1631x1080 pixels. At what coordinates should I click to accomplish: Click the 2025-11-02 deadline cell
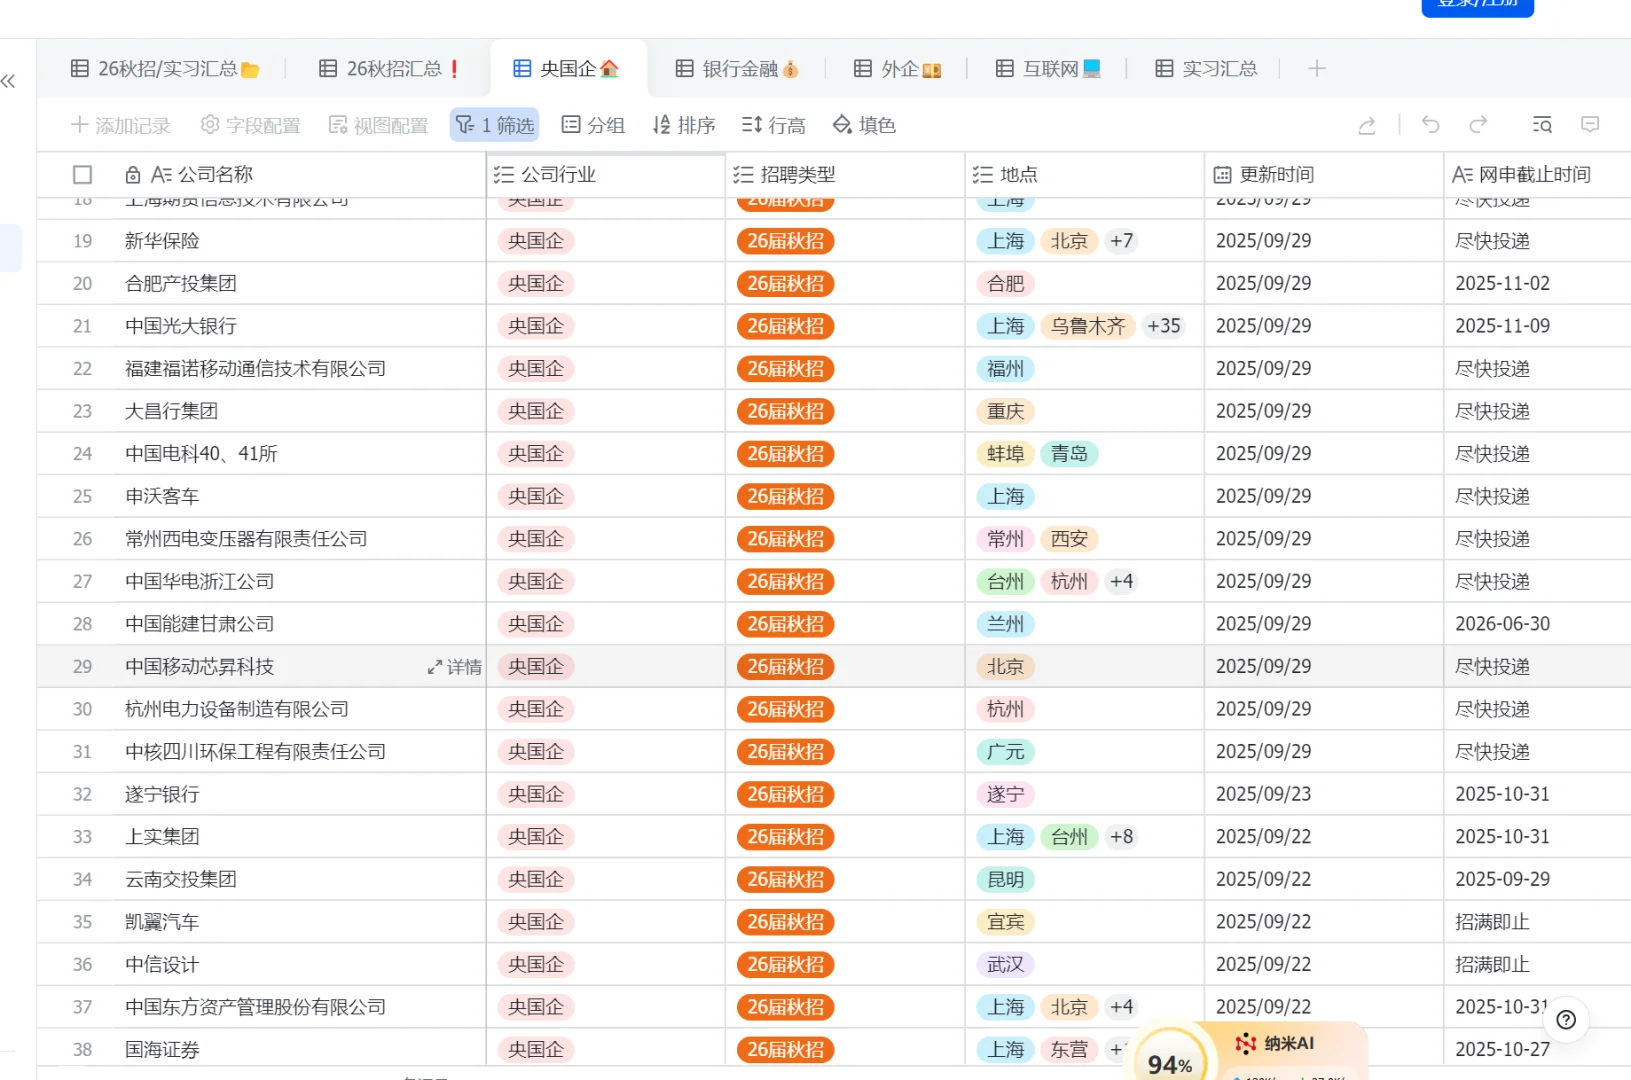(x=1538, y=284)
